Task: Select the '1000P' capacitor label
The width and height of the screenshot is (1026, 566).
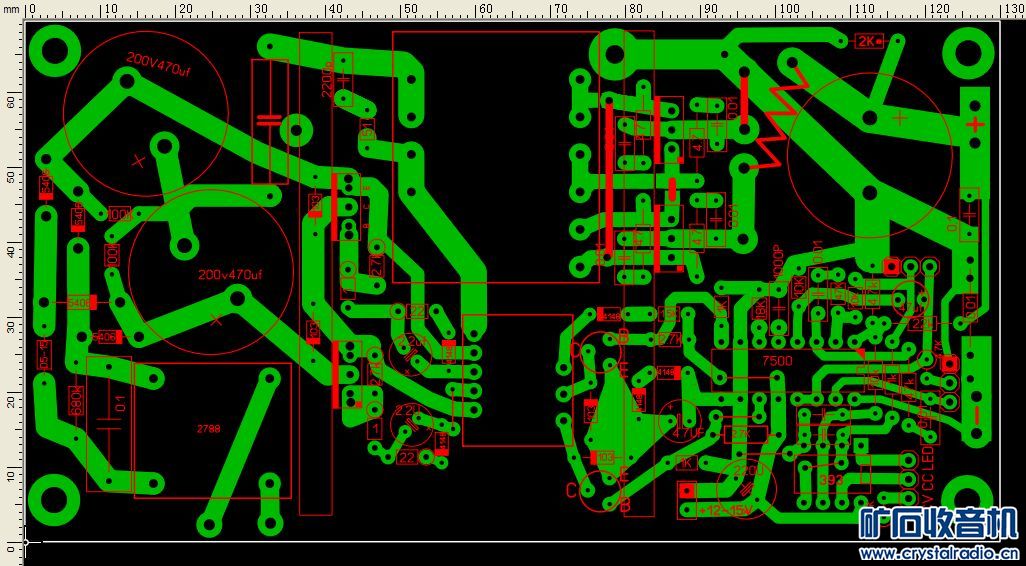Action: point(778,263)
